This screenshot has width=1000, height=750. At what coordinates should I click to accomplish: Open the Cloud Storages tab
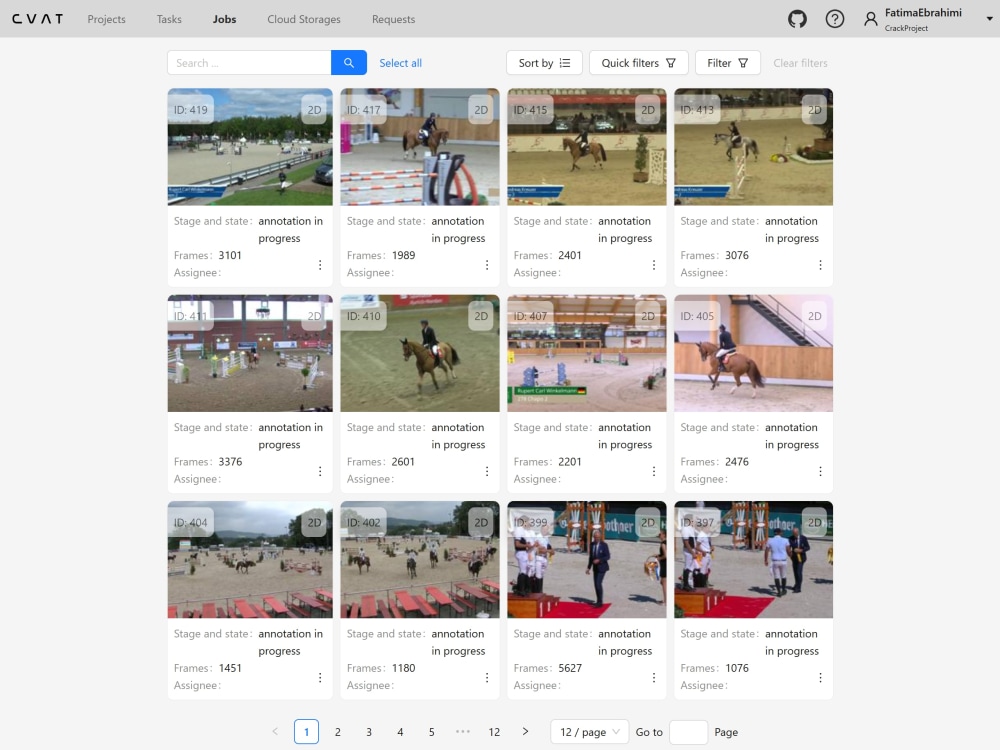click(304, 19)
